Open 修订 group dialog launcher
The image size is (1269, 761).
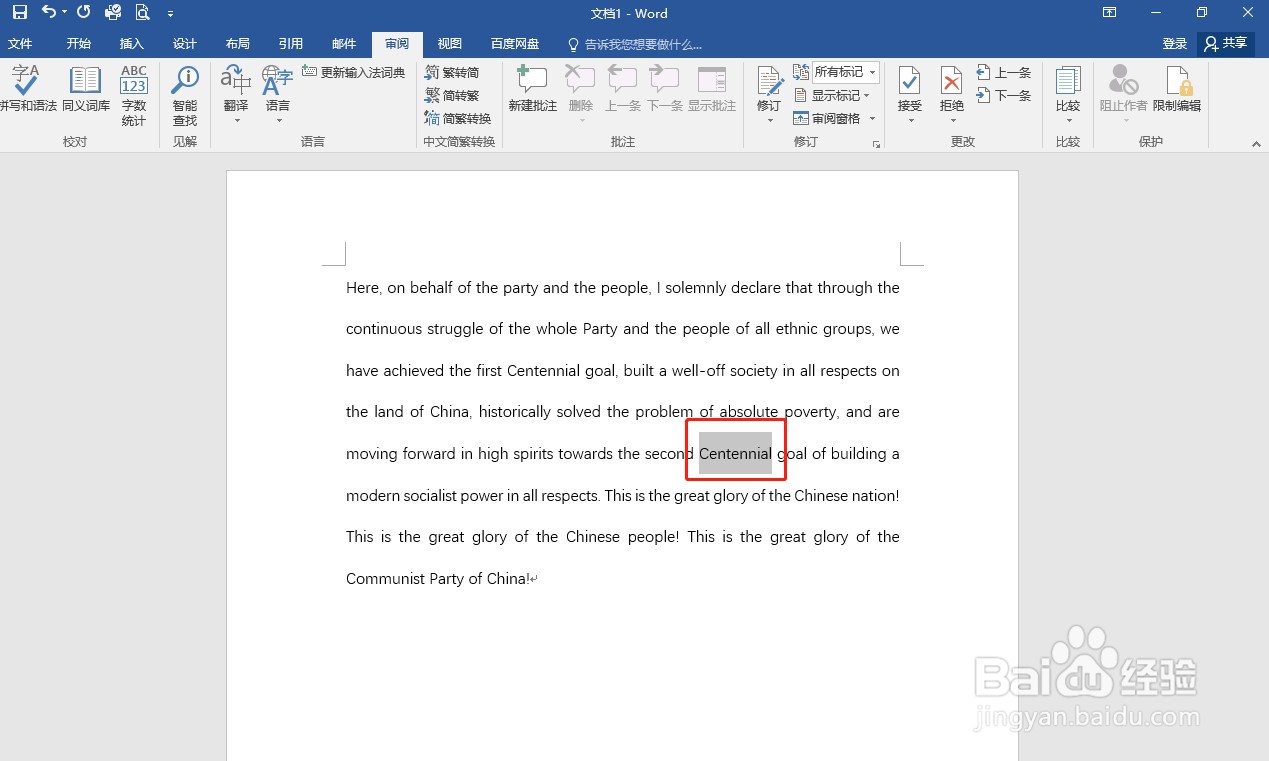pyautogui.click(x=876, y=144)
